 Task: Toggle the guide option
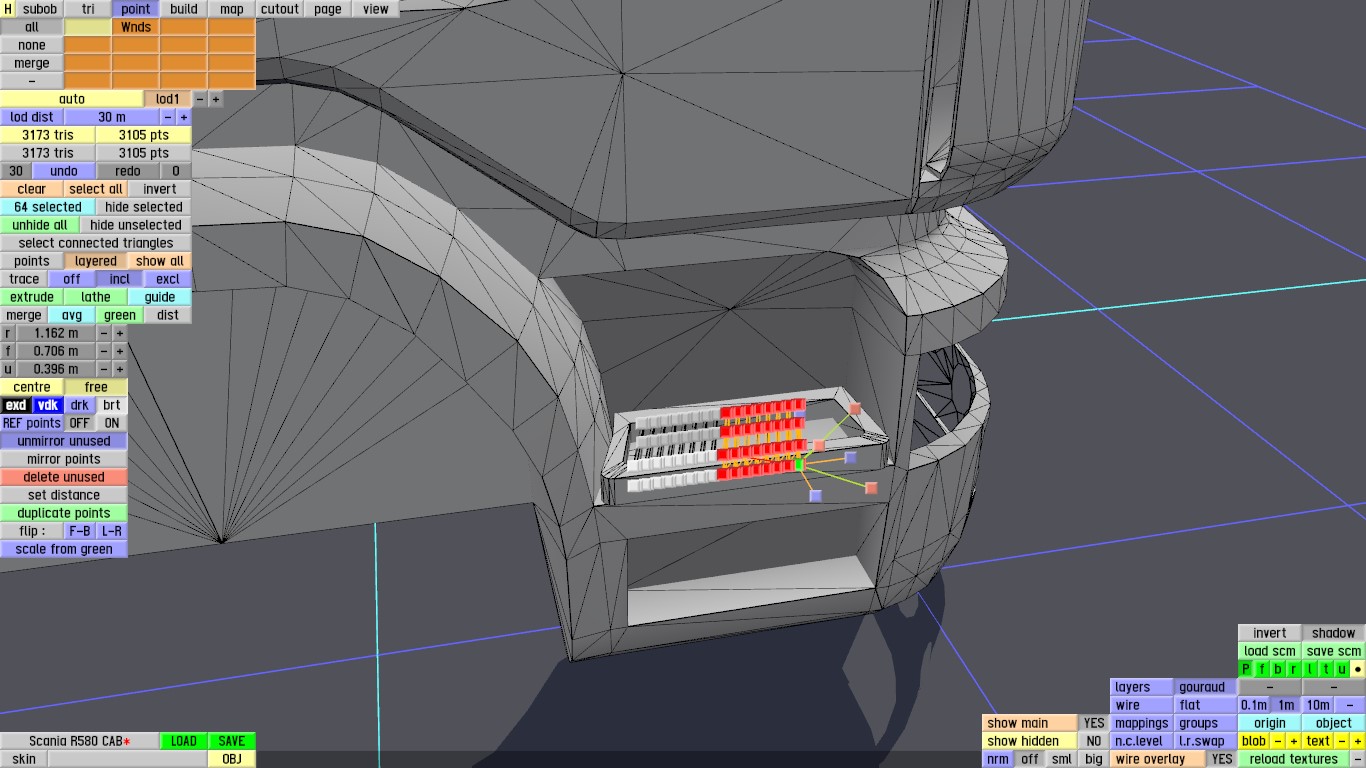click(x=160, y=297)
